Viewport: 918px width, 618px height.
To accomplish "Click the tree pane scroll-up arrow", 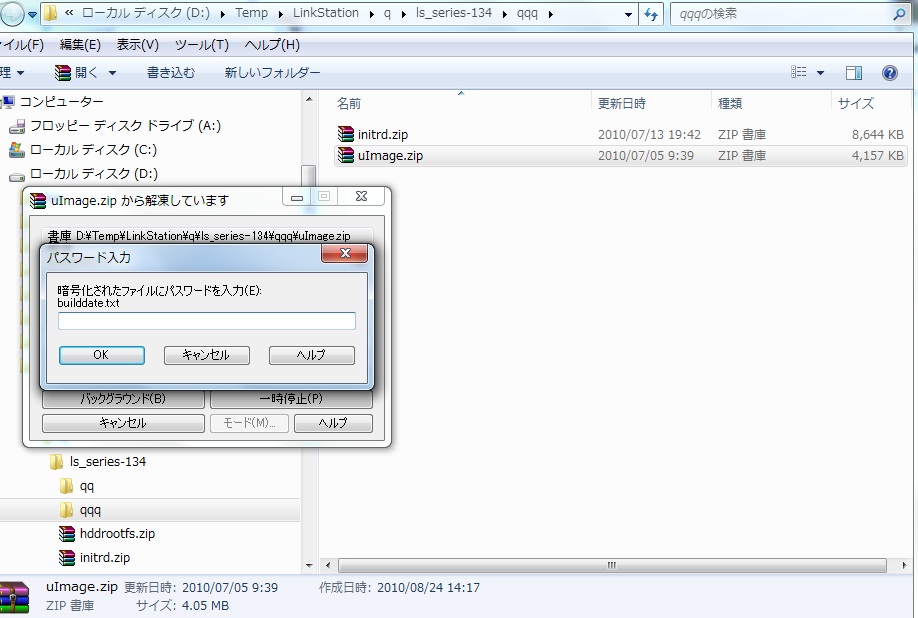I will [309, 100].
